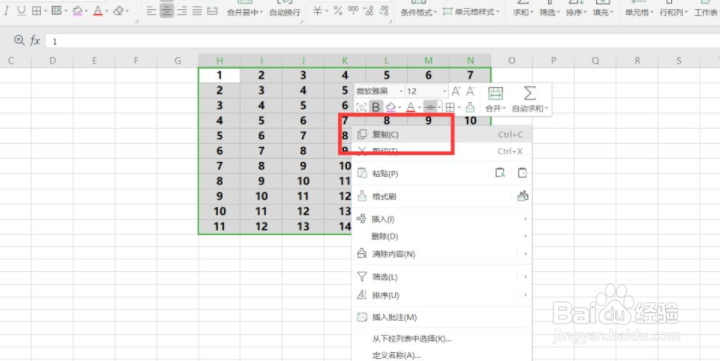Click the ribbon red font color A
Image resolution: width=720 pixels, height=361 pixels.
(98, 11)
